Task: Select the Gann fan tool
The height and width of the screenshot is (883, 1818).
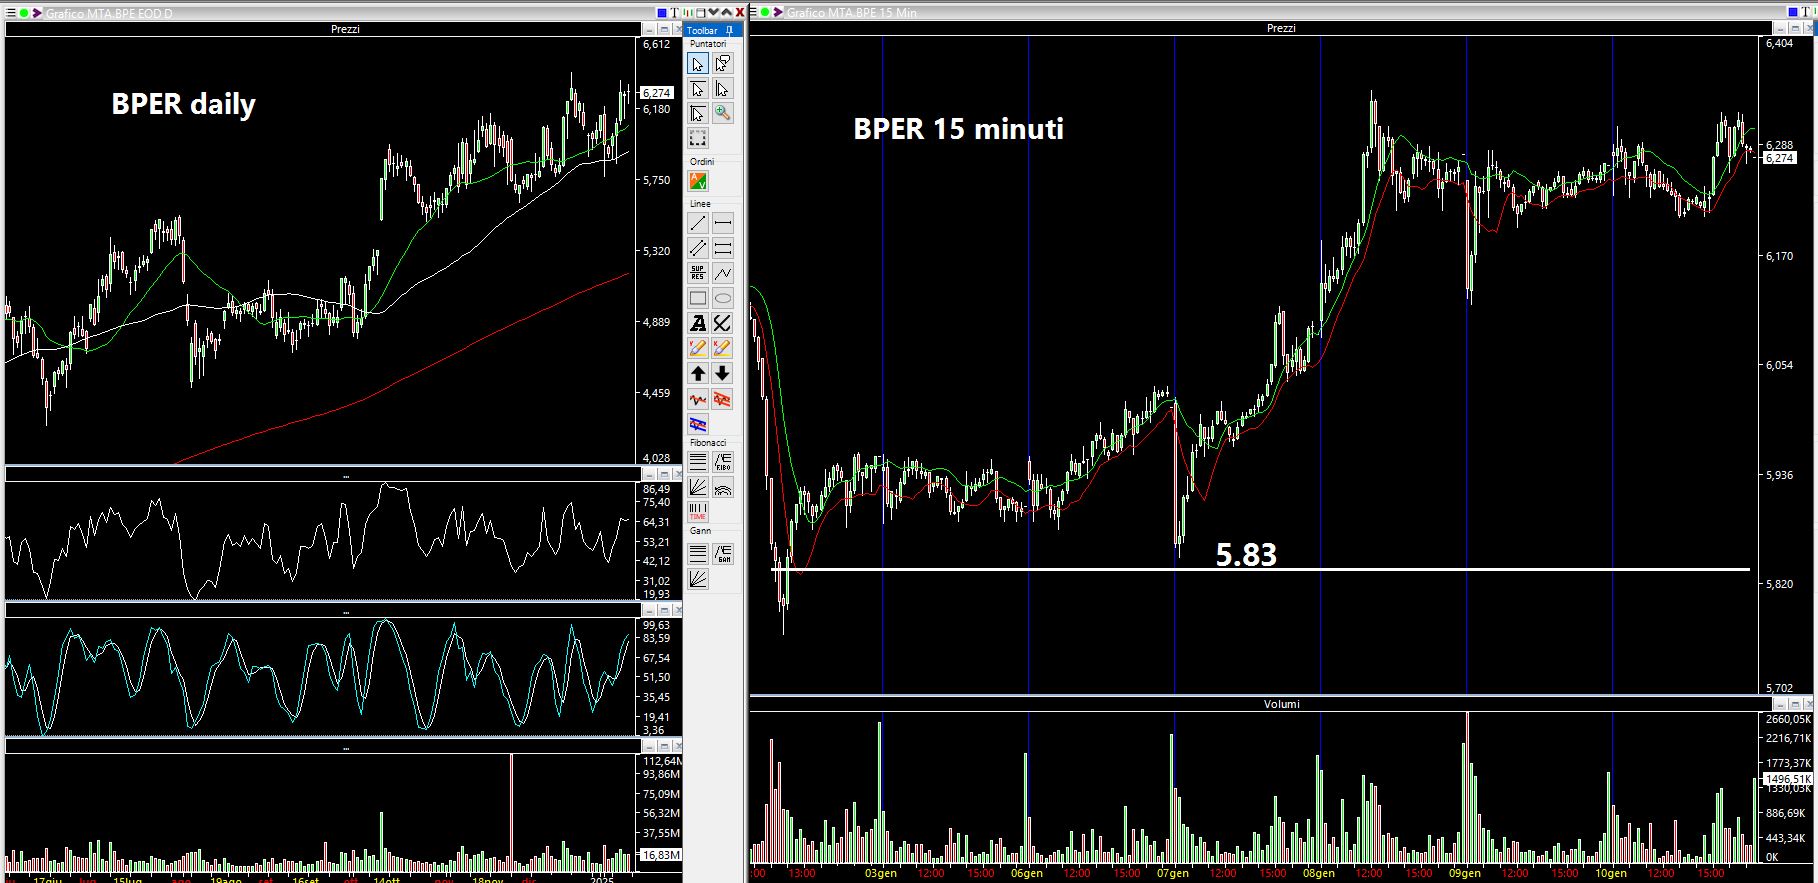Action: (x=698, y=578)
